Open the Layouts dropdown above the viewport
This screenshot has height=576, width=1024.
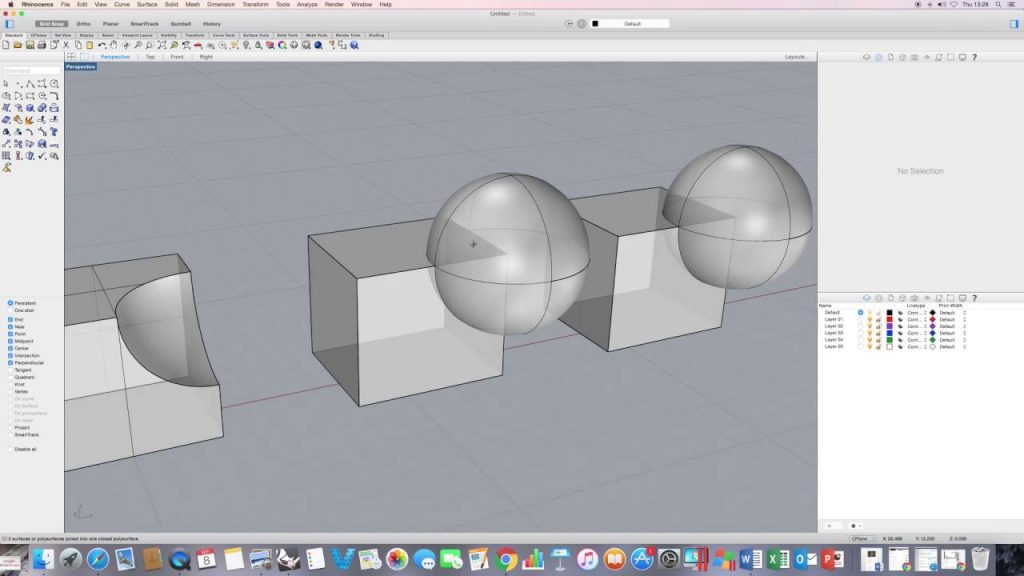click(797, 57)
